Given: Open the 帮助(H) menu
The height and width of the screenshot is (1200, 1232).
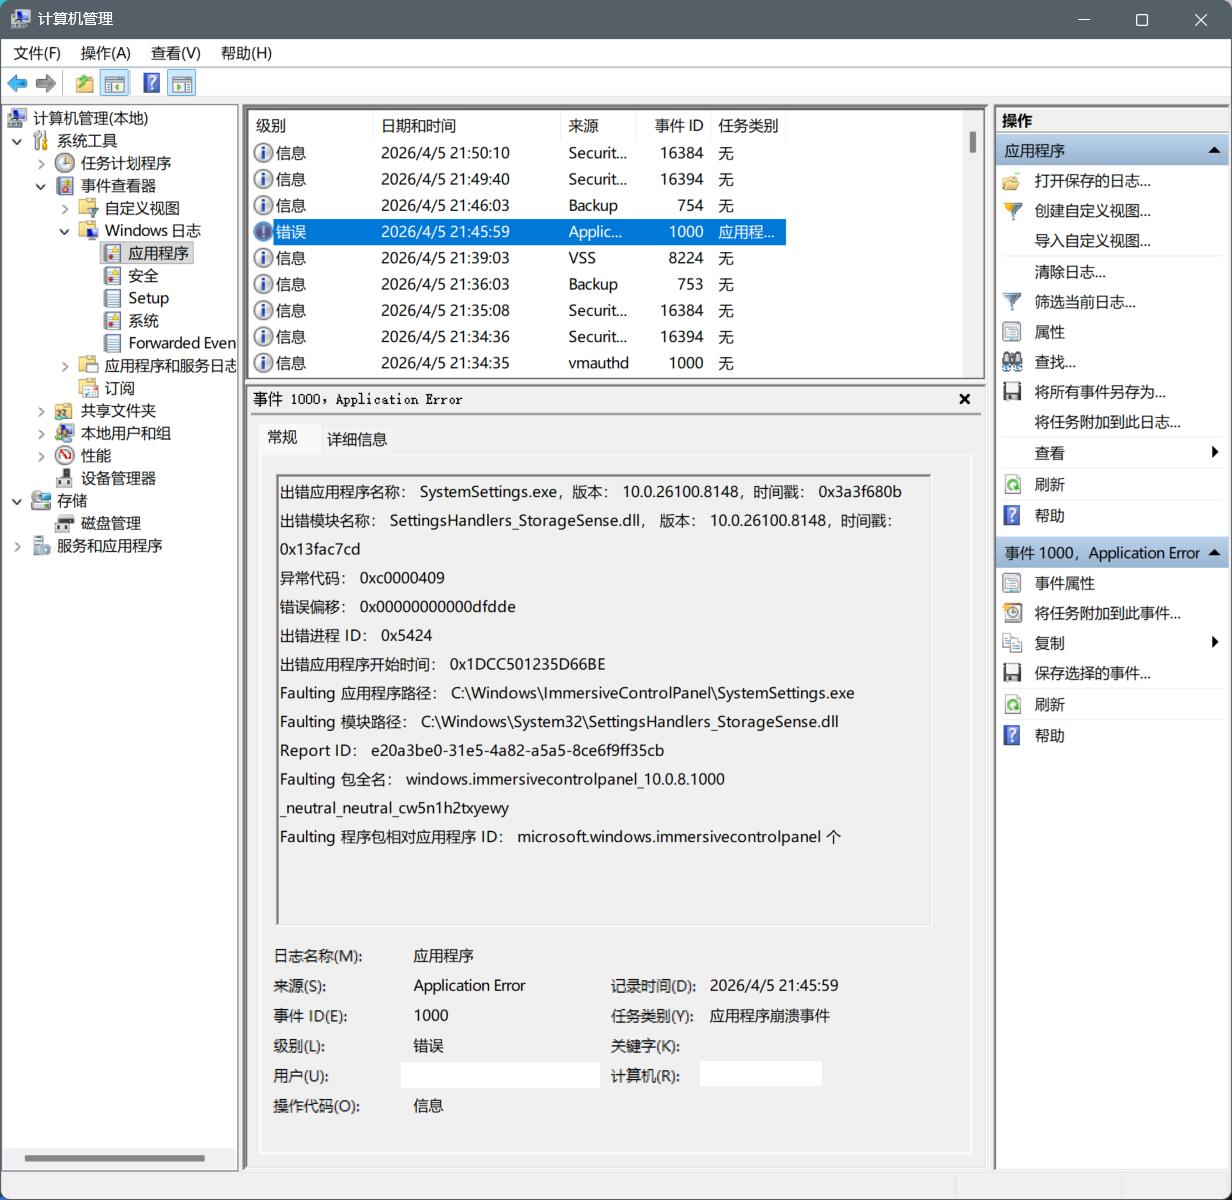Looking at the screenshot, I should coord(246,53).
